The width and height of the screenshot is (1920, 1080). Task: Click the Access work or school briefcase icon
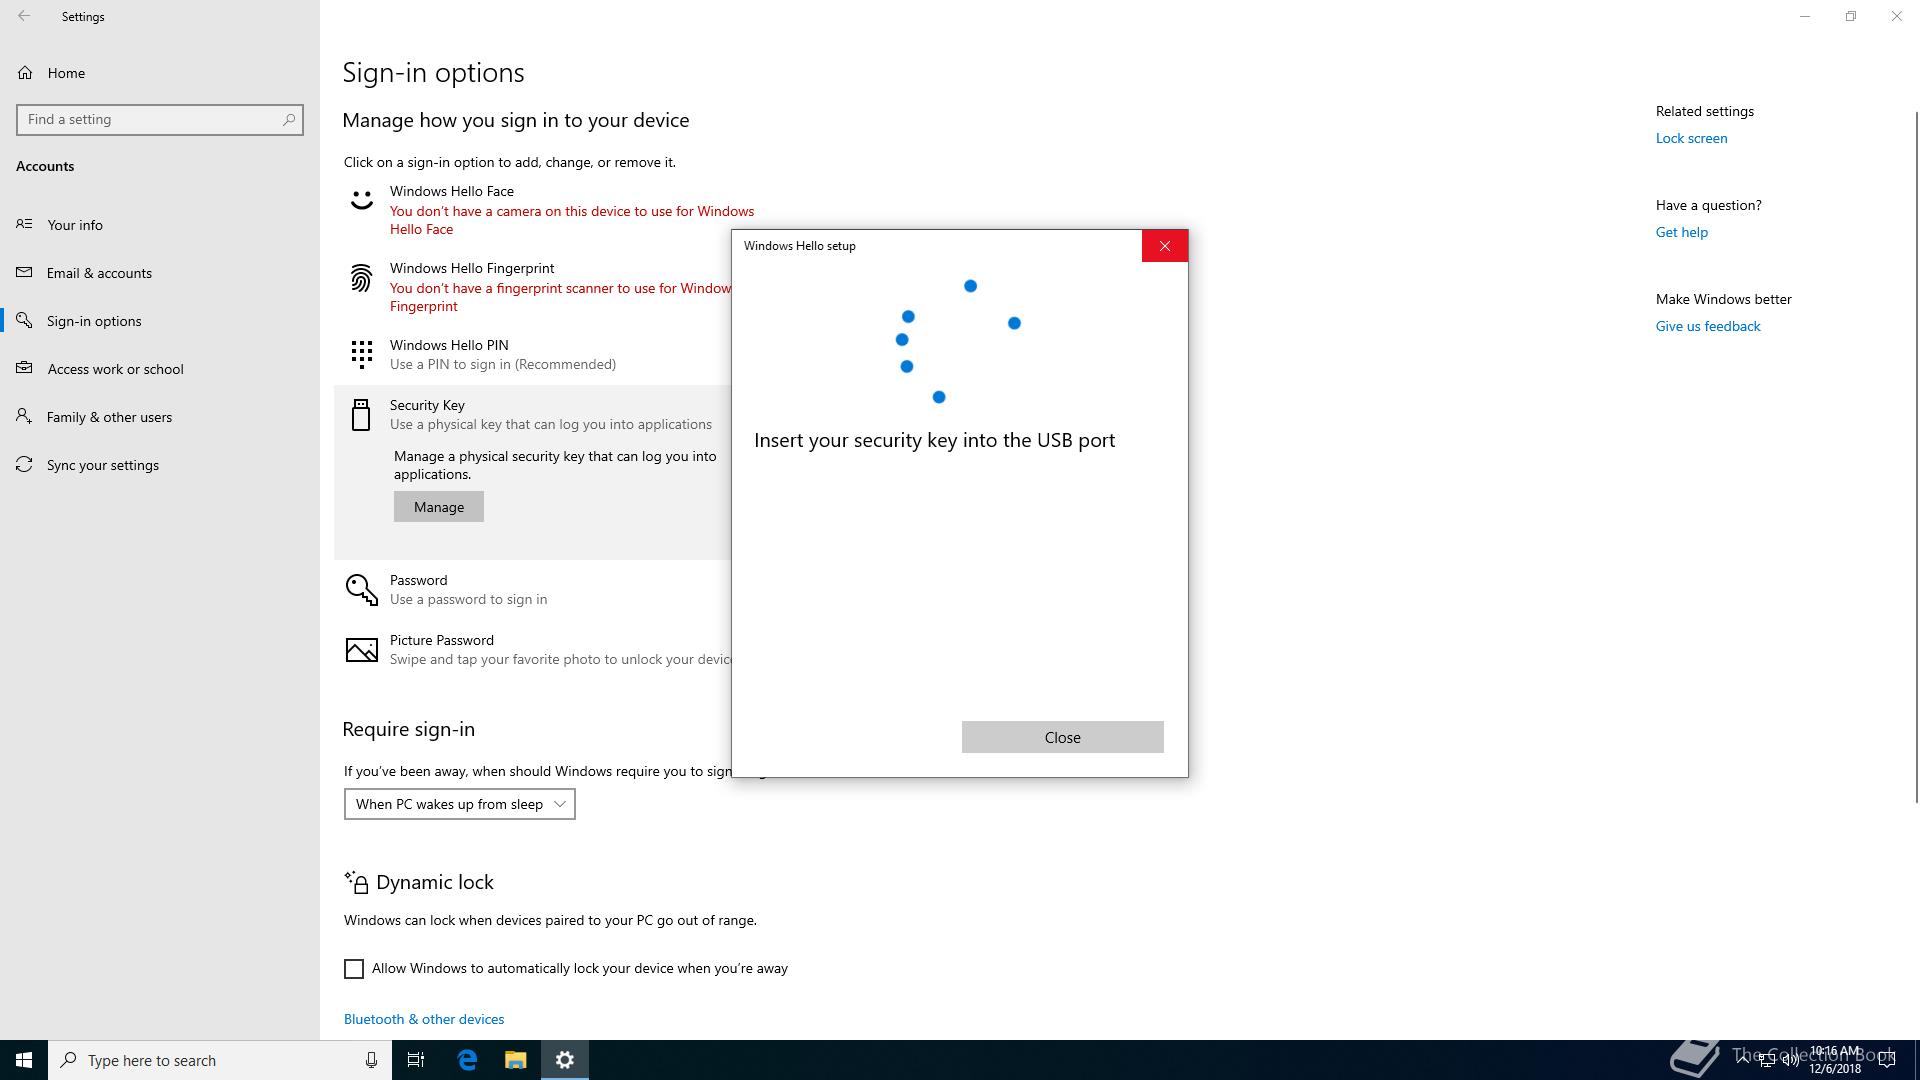(x=24, y=368)
